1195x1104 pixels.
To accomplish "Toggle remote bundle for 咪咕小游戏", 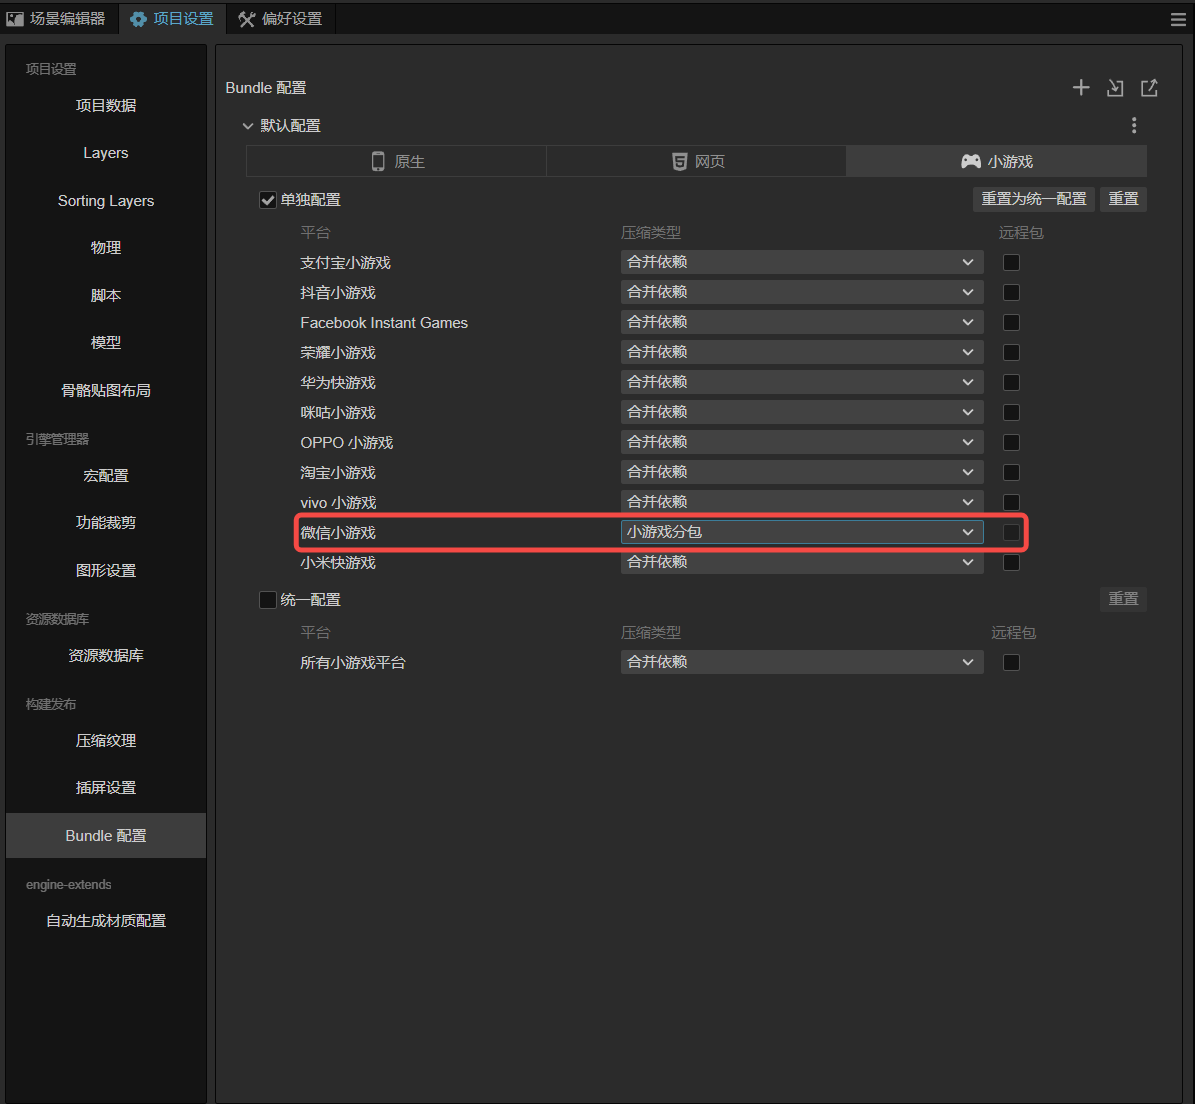I will [x=1011, y=412].
